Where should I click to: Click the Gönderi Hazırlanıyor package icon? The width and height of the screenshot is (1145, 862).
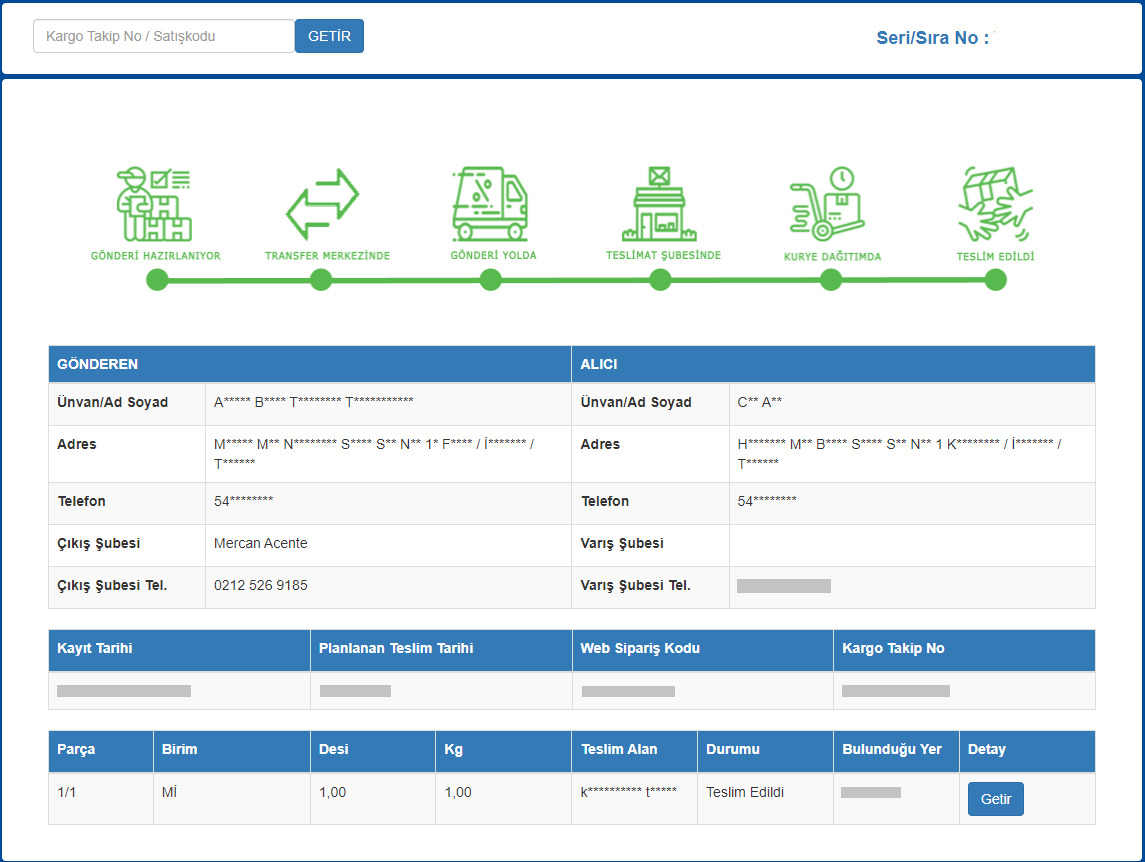tap(155, 204)
